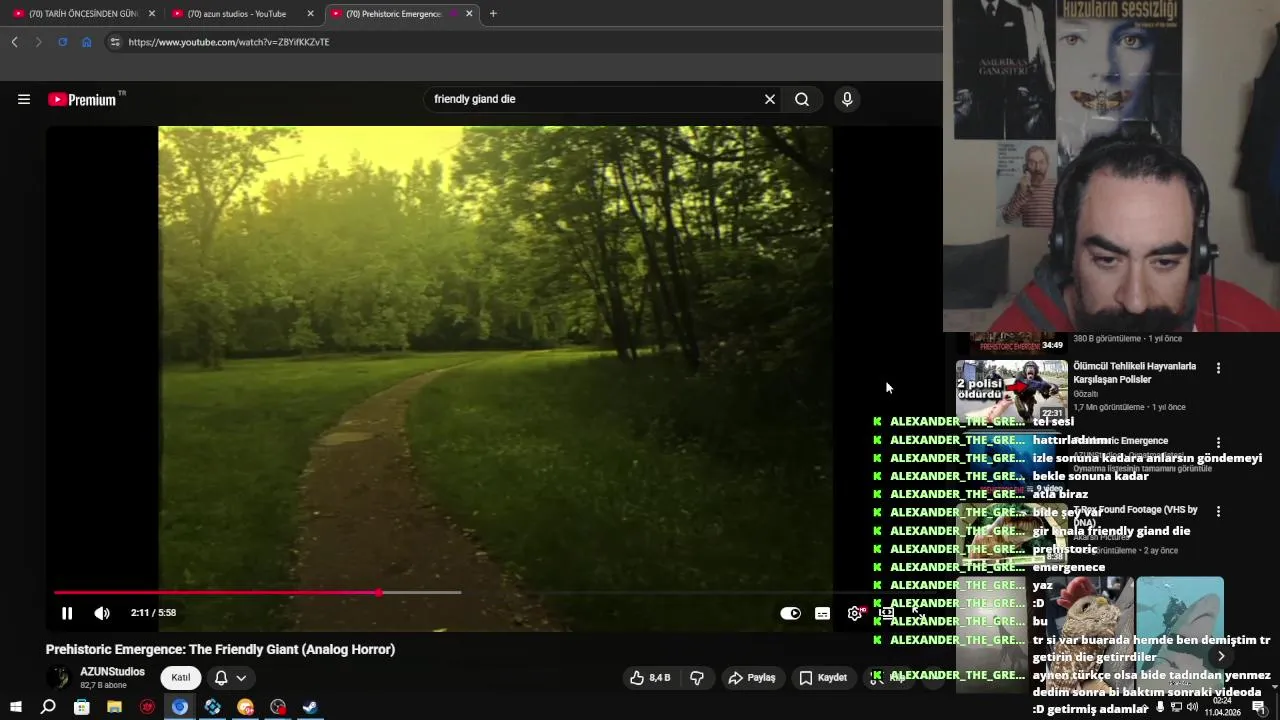Toggle the autoplay switch in the player
Image resolution: width=1280 pixels, height=720 pixels.
pyautogui.click(x=790, y=613)
